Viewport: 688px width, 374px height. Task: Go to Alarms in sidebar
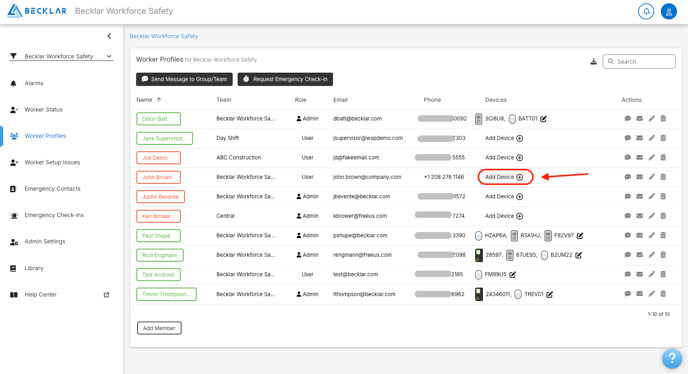pos(34,83)
